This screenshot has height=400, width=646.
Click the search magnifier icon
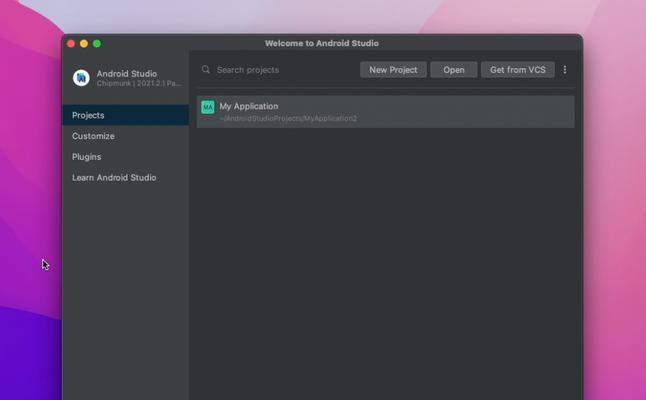point(206,70)
